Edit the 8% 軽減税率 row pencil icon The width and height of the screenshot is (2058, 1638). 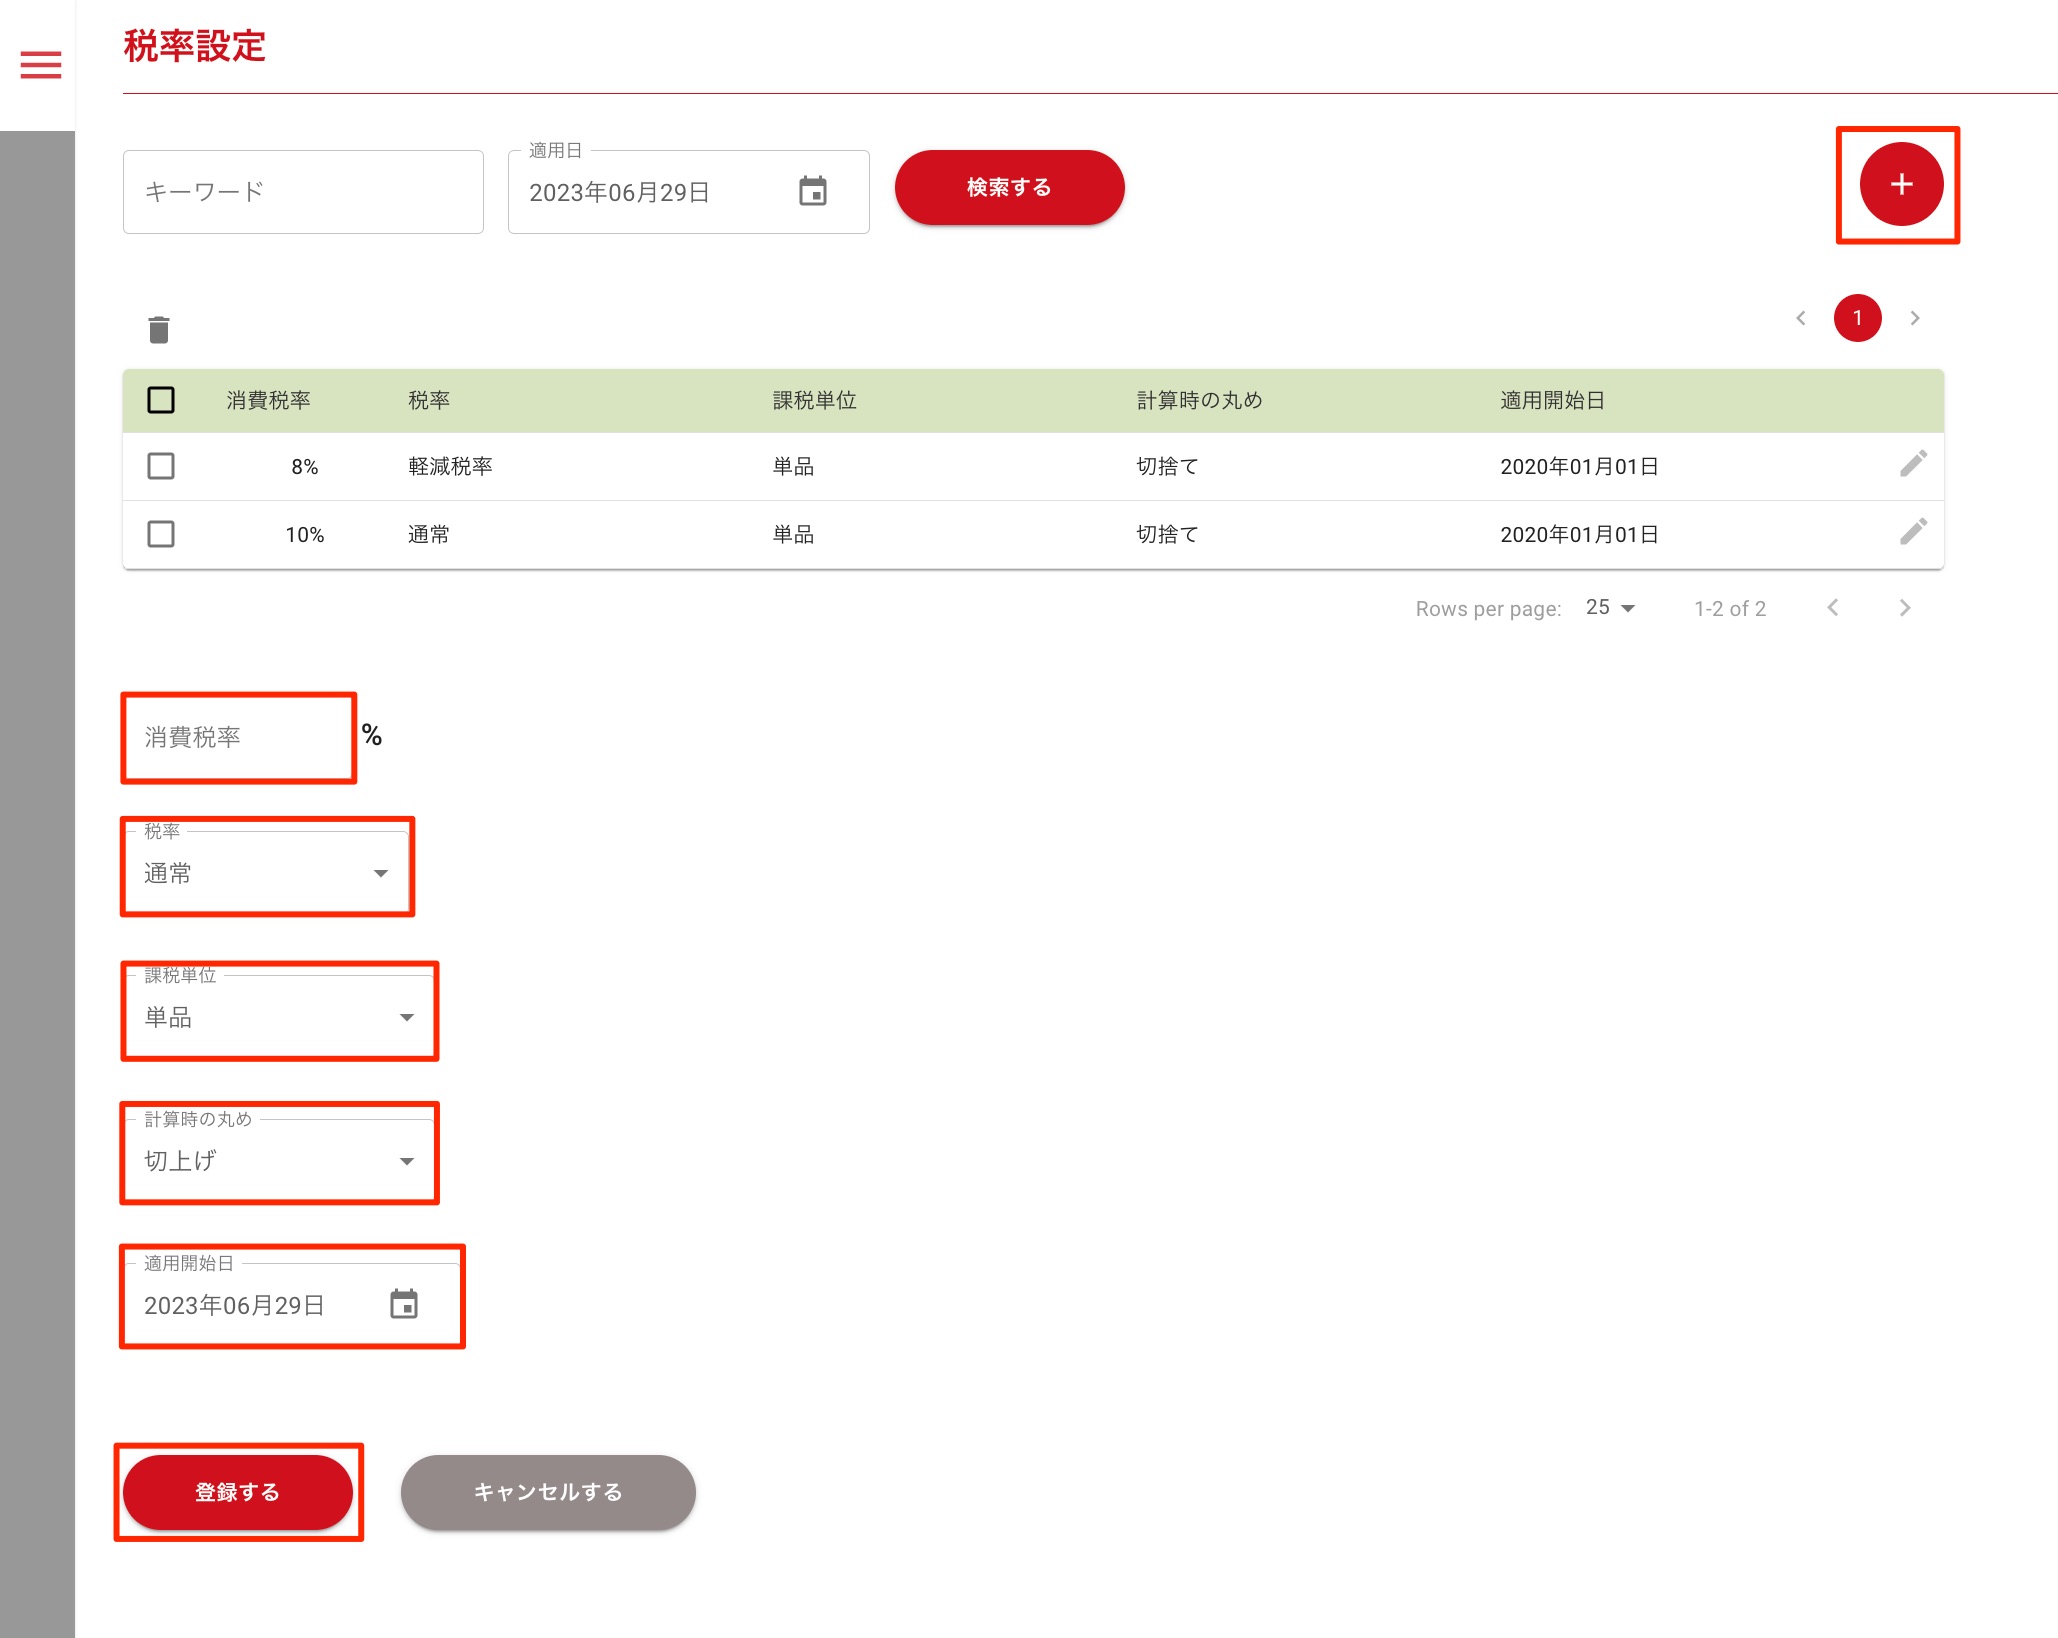pyautogui.click(x=1912, y=464)
